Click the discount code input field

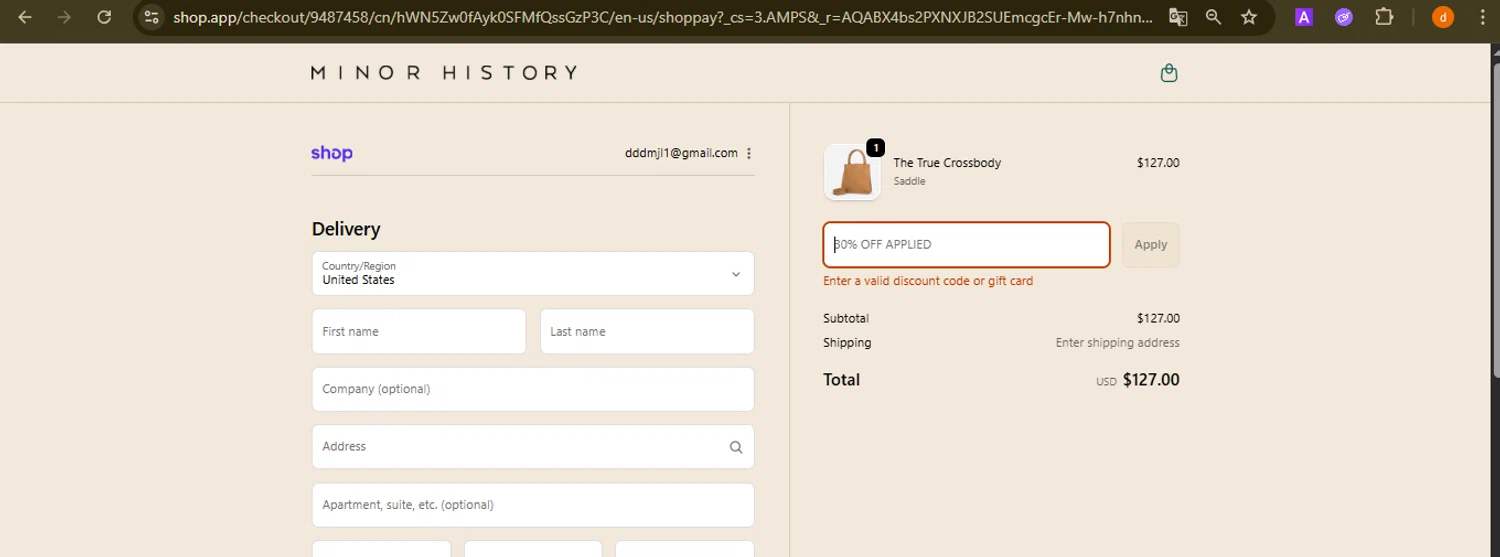pyautogui.click(x=966, y=244)
